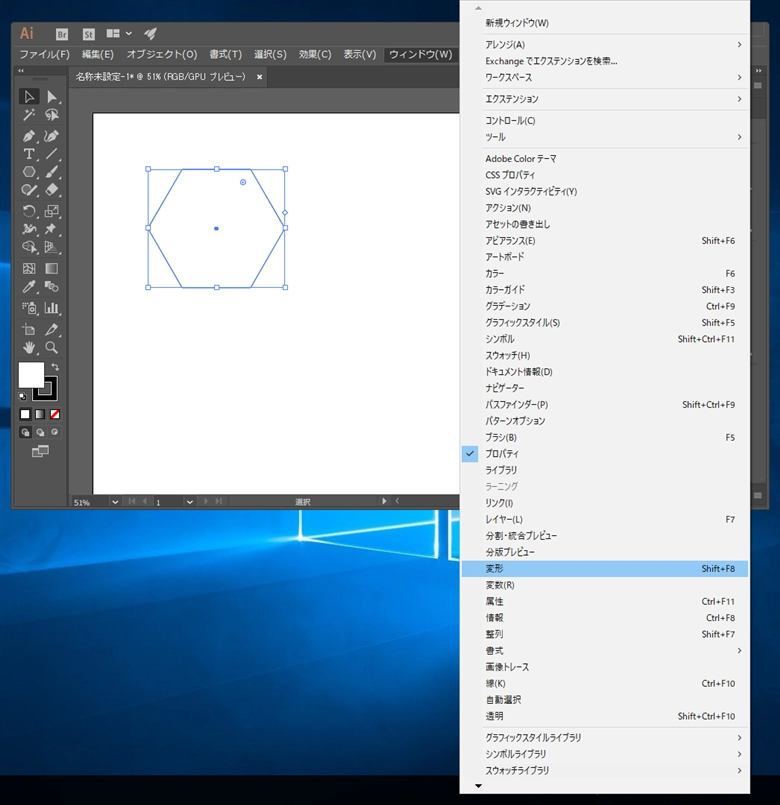Screen dimensions: 780x805
Task: Choose パスファインダー(P) menu entry
Action: point(604,405)
